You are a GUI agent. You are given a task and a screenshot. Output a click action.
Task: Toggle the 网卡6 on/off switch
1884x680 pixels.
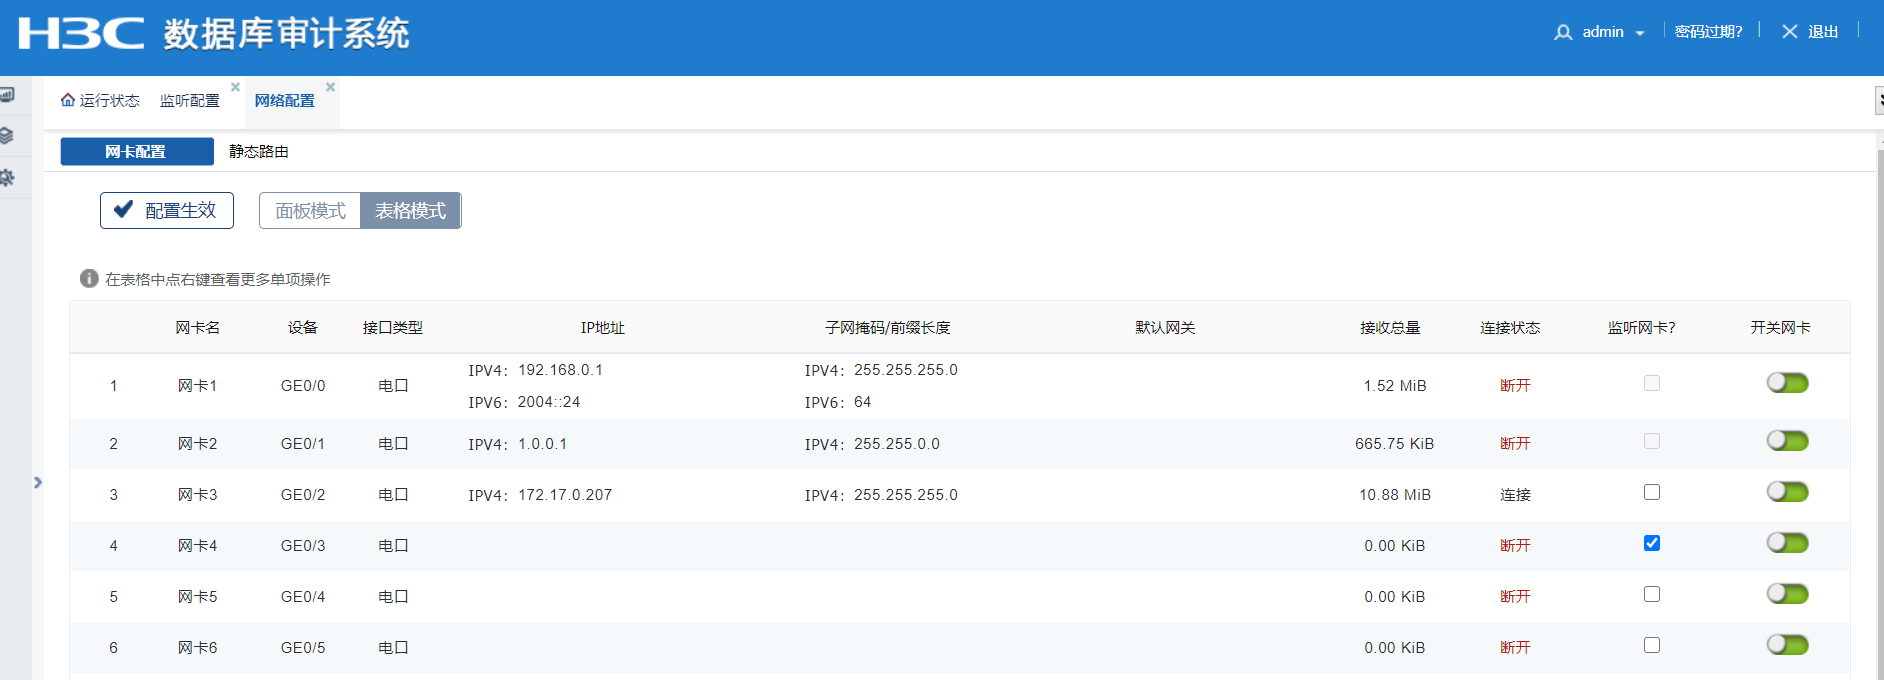point(1788,645)
